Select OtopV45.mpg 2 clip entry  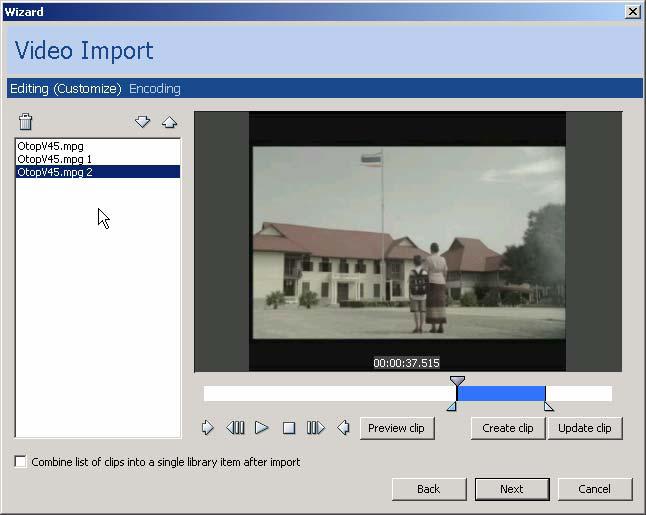55,172
